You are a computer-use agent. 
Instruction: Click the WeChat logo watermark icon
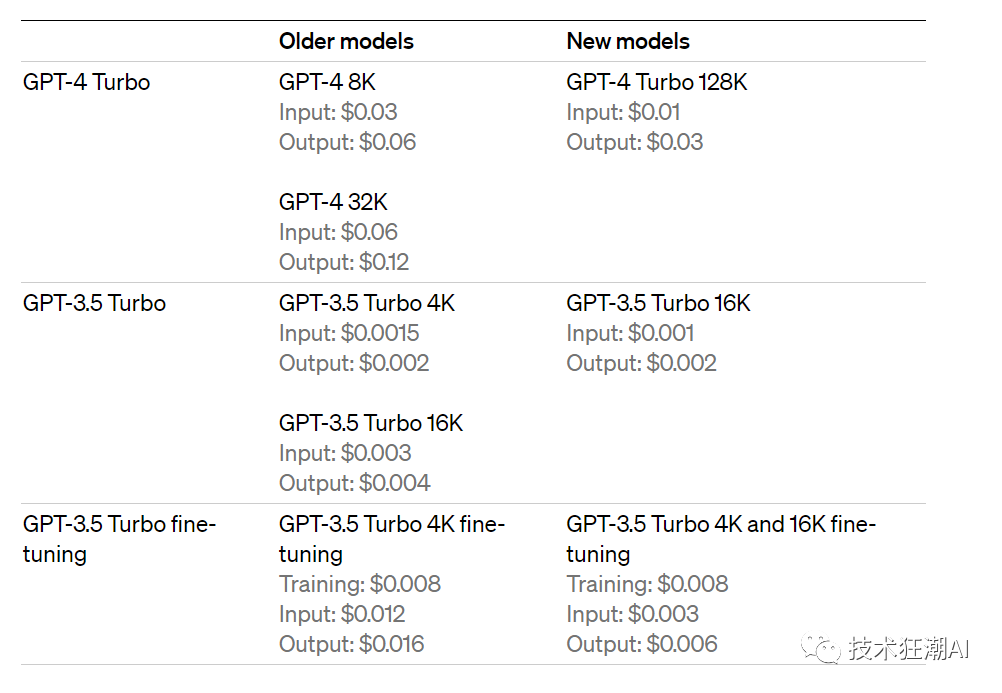[x=821, y=649]
